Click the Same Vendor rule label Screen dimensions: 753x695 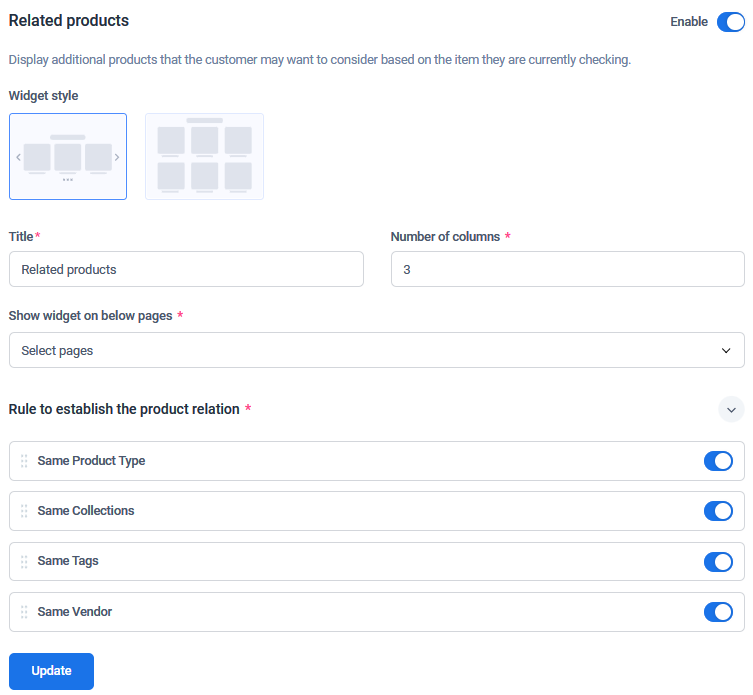point(75,612)
